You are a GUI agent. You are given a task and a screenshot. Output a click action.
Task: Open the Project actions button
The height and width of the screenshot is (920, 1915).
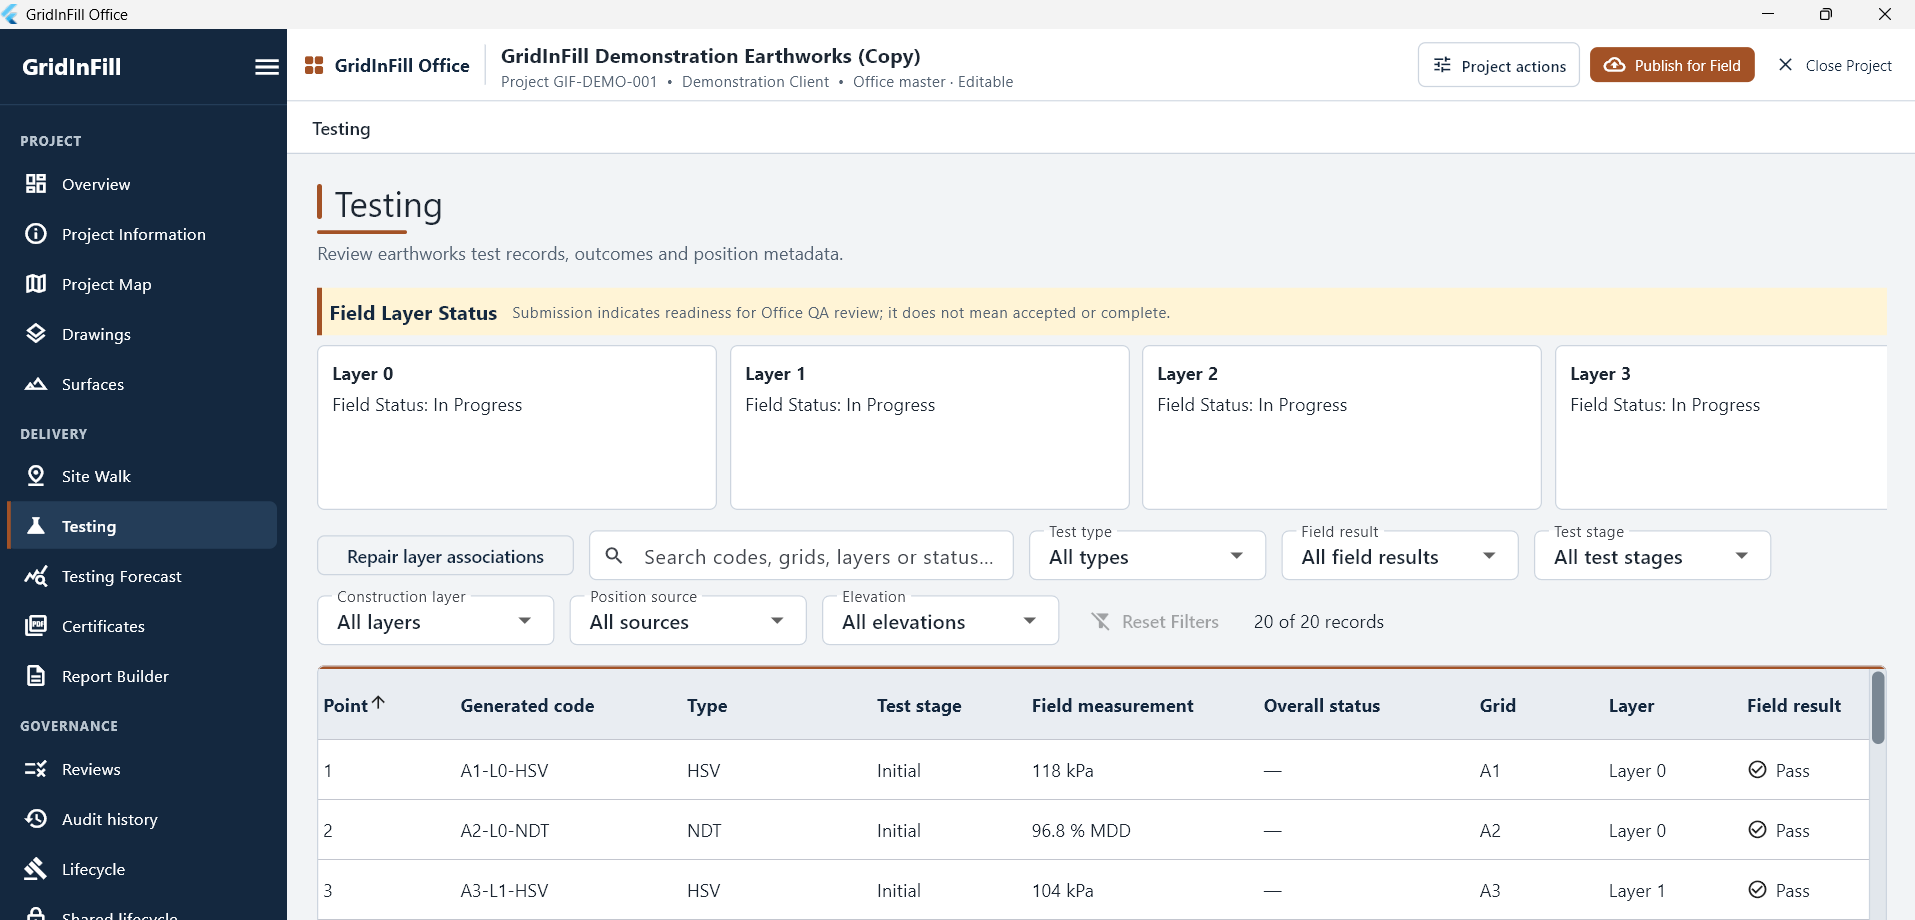coord(1499,65)
